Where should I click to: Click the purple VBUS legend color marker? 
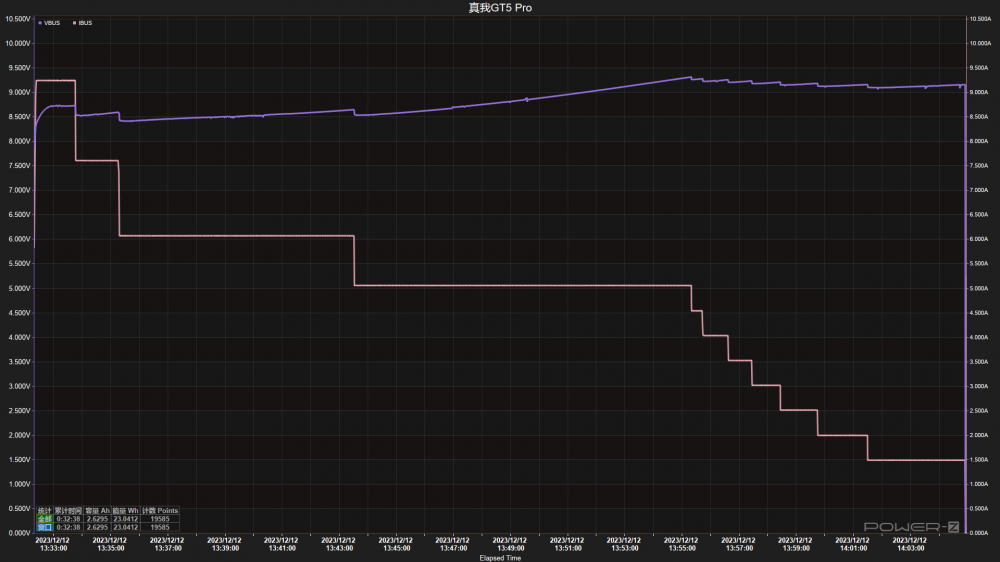pyautogui.click(x=40, y=23)
